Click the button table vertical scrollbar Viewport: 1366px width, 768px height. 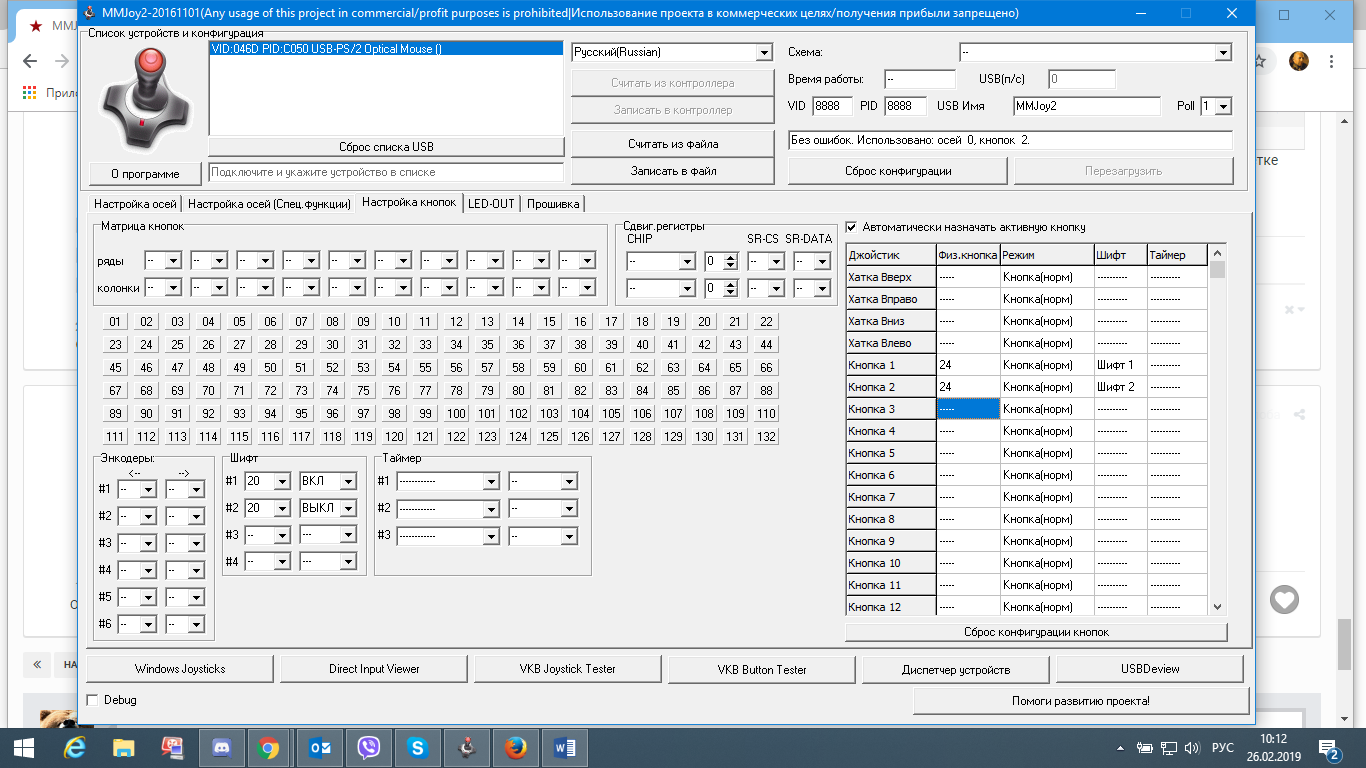click(1217, 429)
